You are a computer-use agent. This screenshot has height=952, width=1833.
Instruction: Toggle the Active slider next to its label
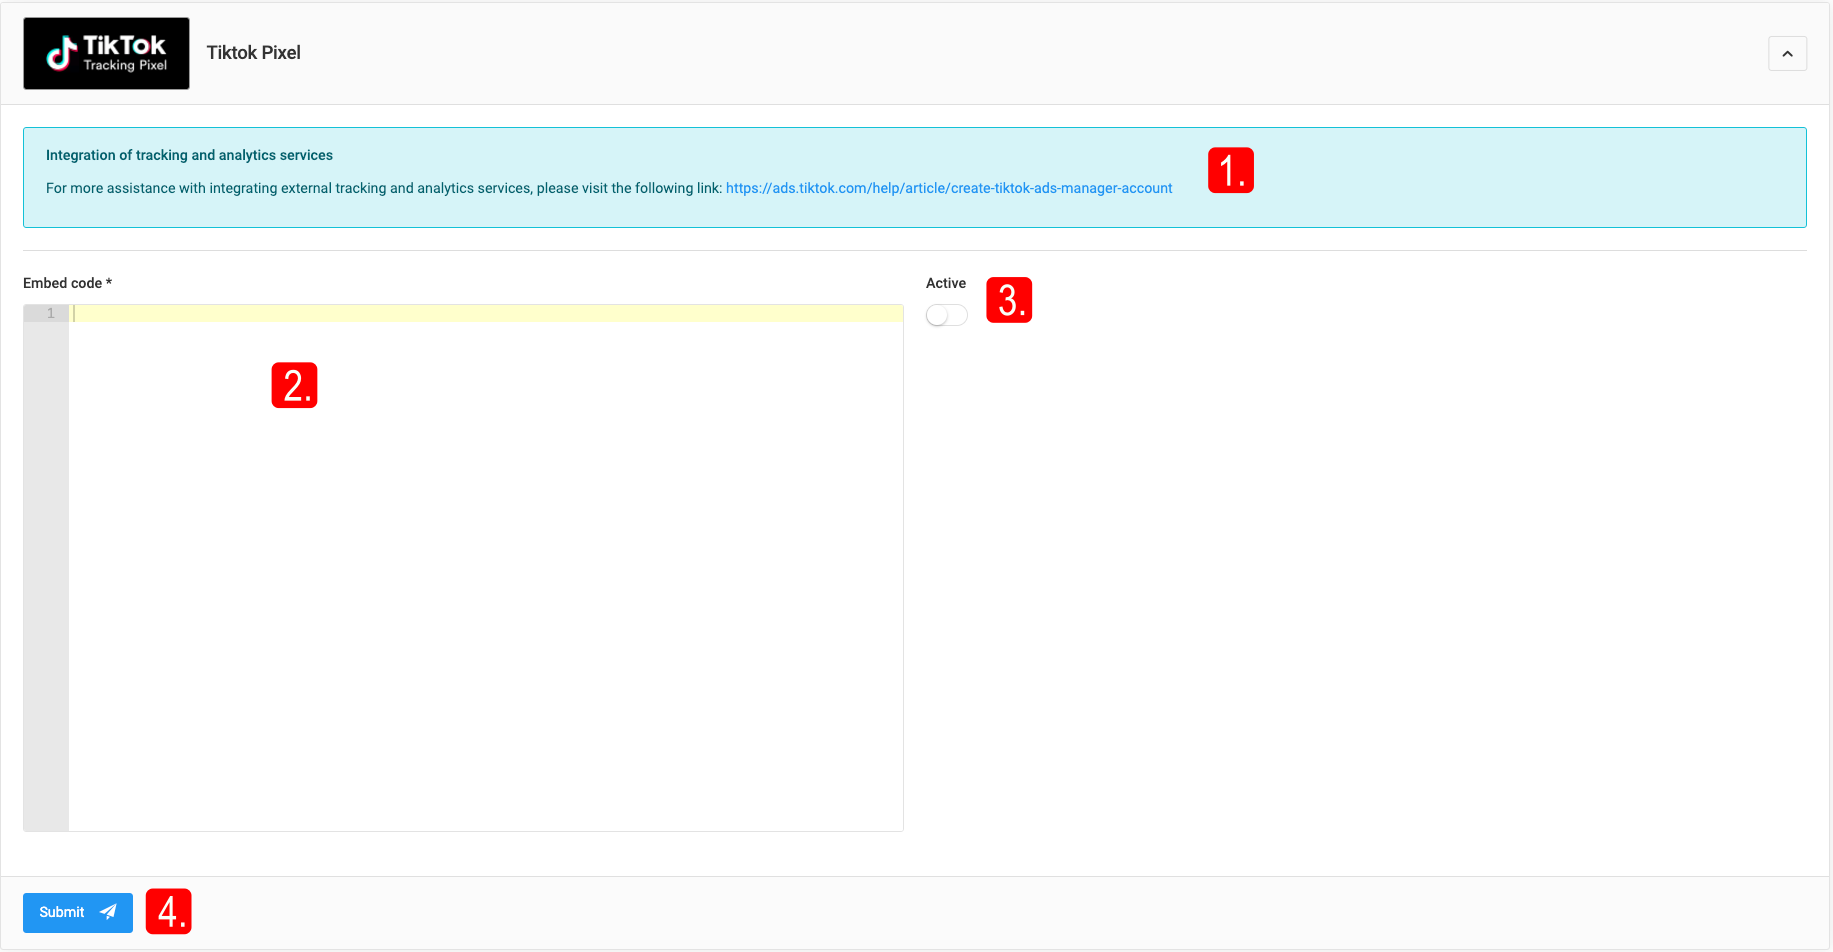945,314
